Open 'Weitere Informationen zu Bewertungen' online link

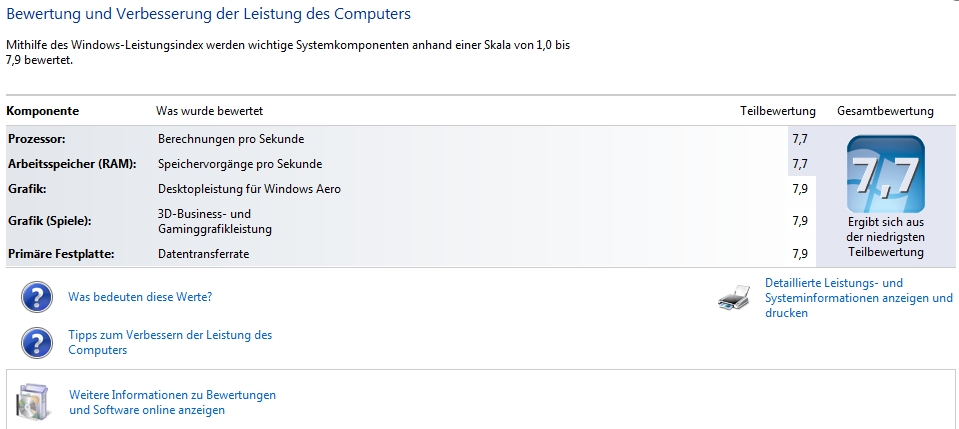[x=172, y=403]
